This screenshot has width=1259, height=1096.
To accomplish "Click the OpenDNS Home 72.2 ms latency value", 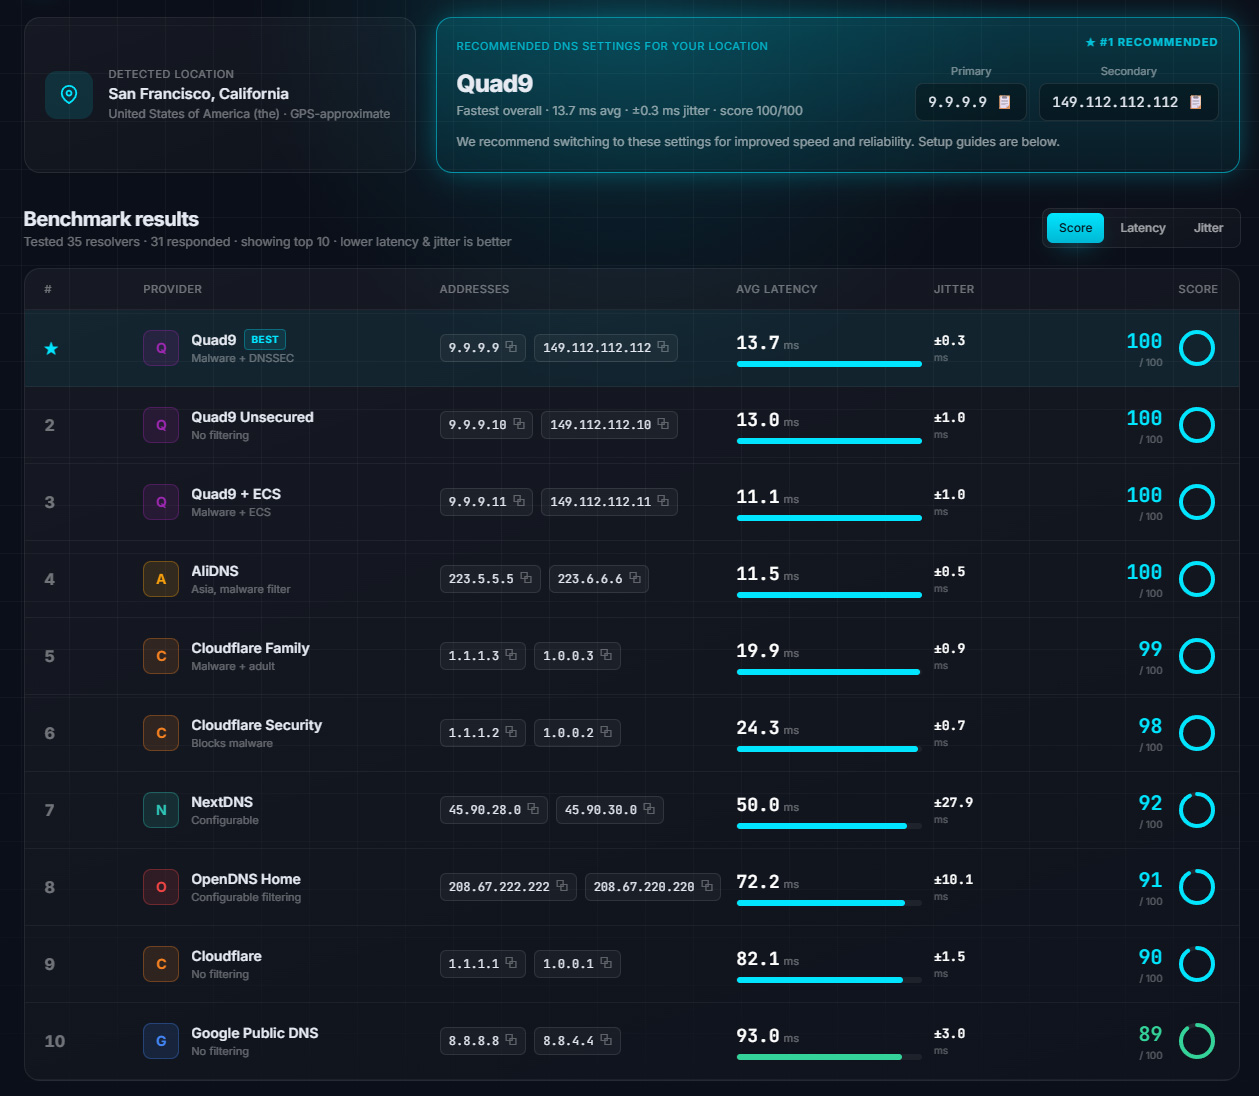I will point(758,882).
